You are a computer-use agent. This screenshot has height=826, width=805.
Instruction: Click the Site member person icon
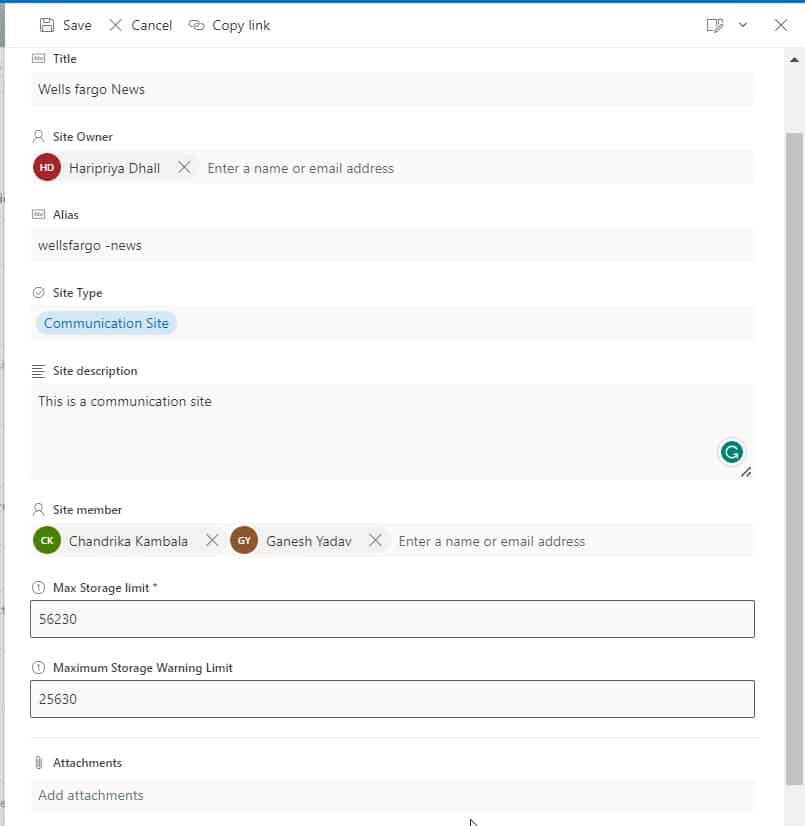(38, 510)
